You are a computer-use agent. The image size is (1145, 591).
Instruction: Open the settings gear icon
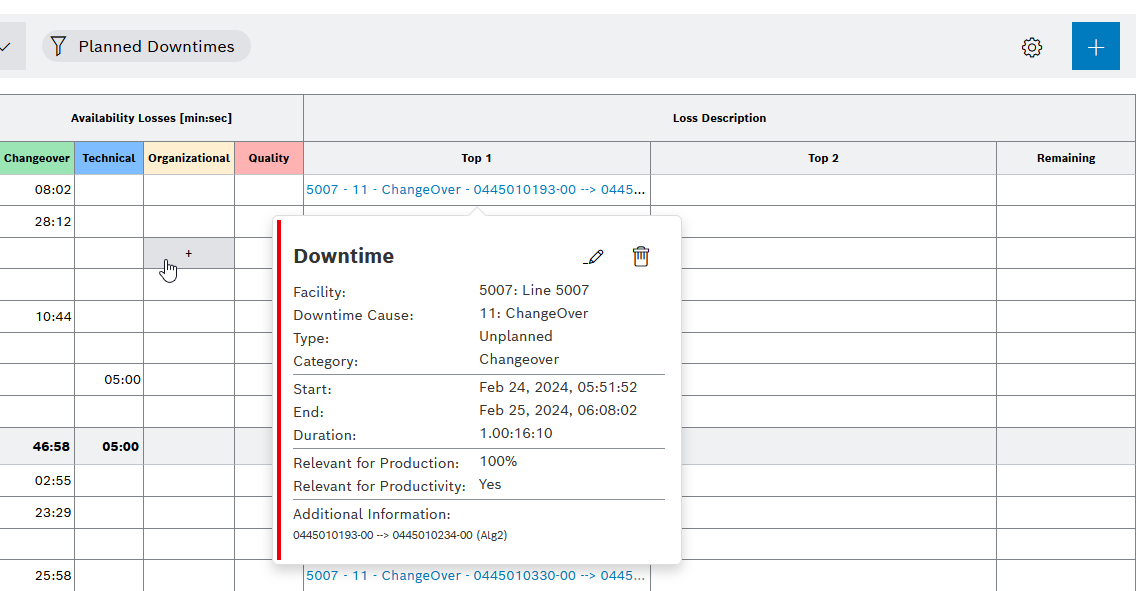[1031, 46]
